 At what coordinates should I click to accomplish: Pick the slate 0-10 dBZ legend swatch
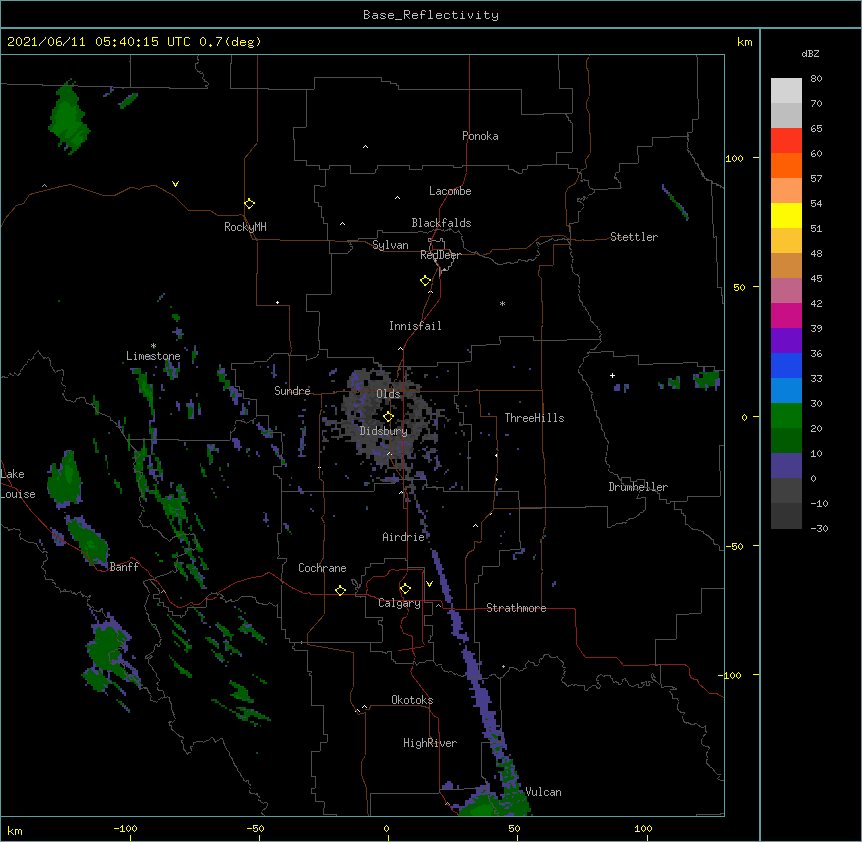[x=786, y=466]
